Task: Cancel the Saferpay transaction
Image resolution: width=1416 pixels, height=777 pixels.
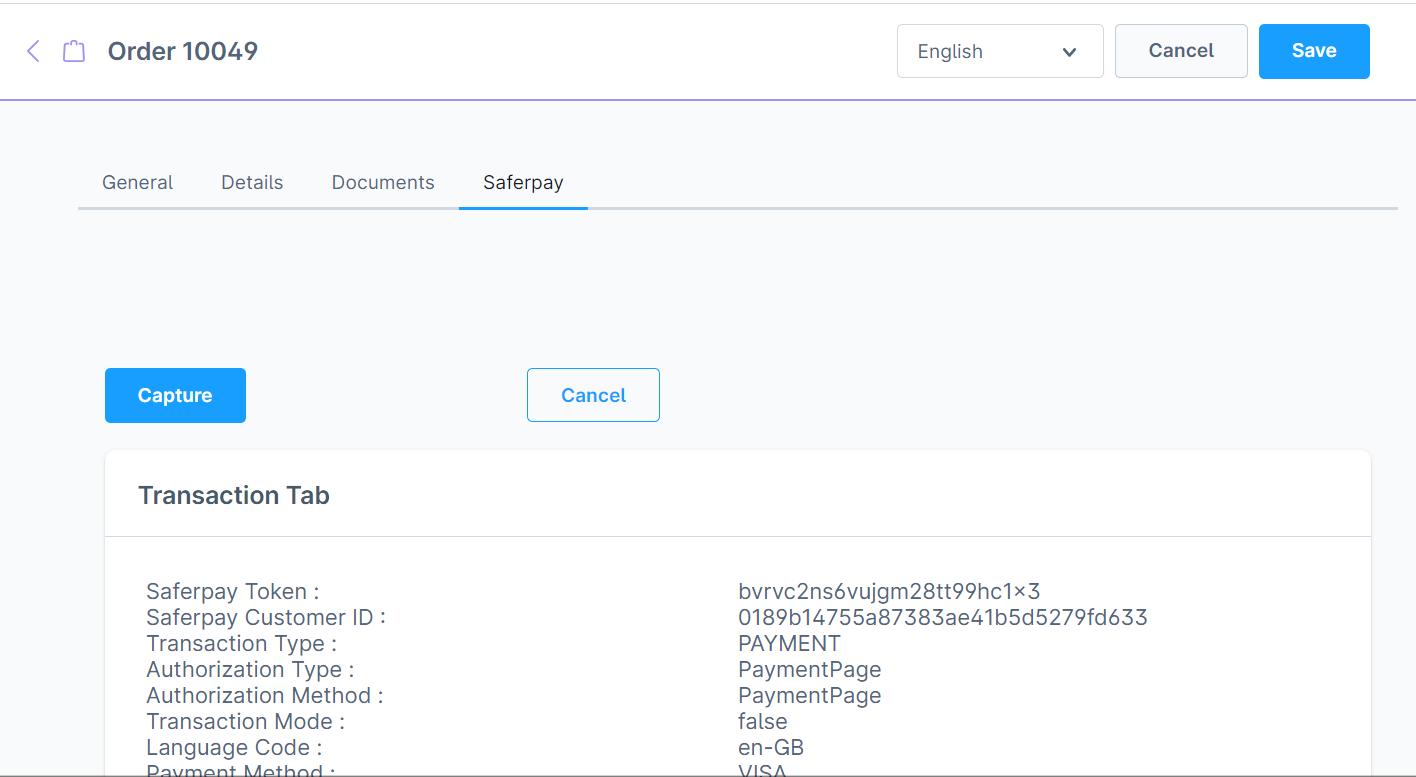Action: [593, 394]
